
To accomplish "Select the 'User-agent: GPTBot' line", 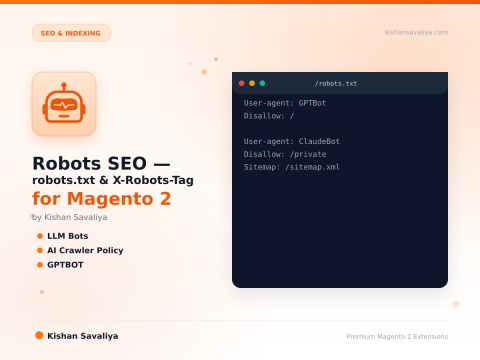I will (285, 103).
